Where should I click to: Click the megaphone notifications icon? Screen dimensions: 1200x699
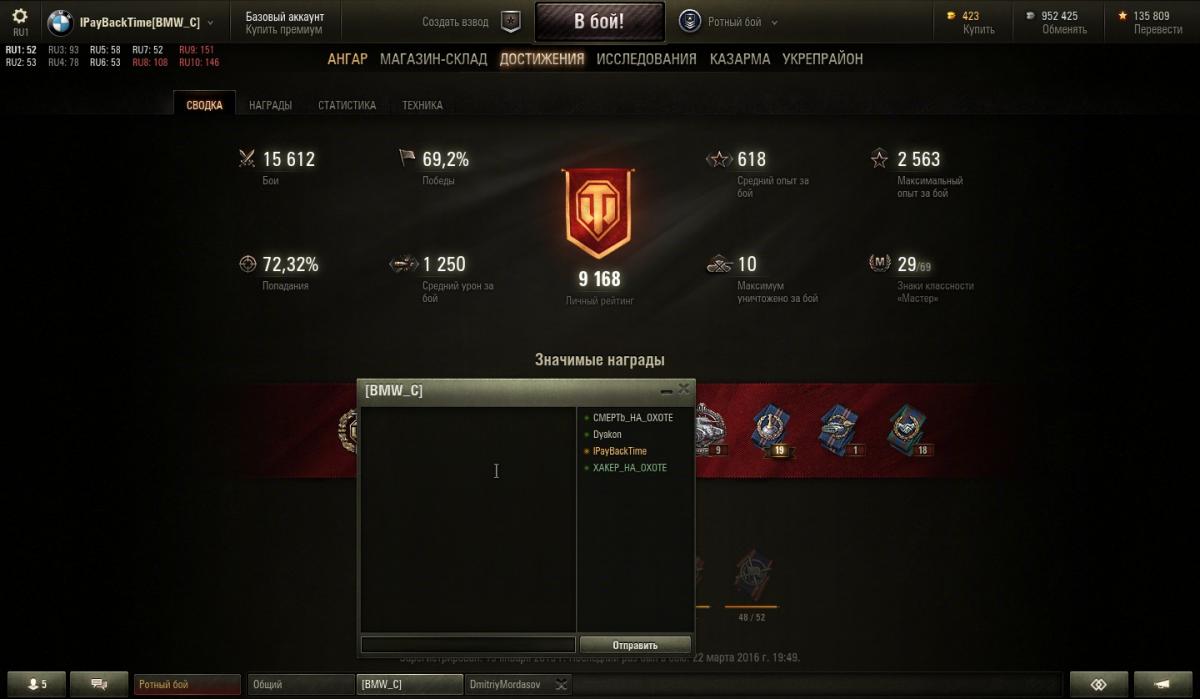1162,684
